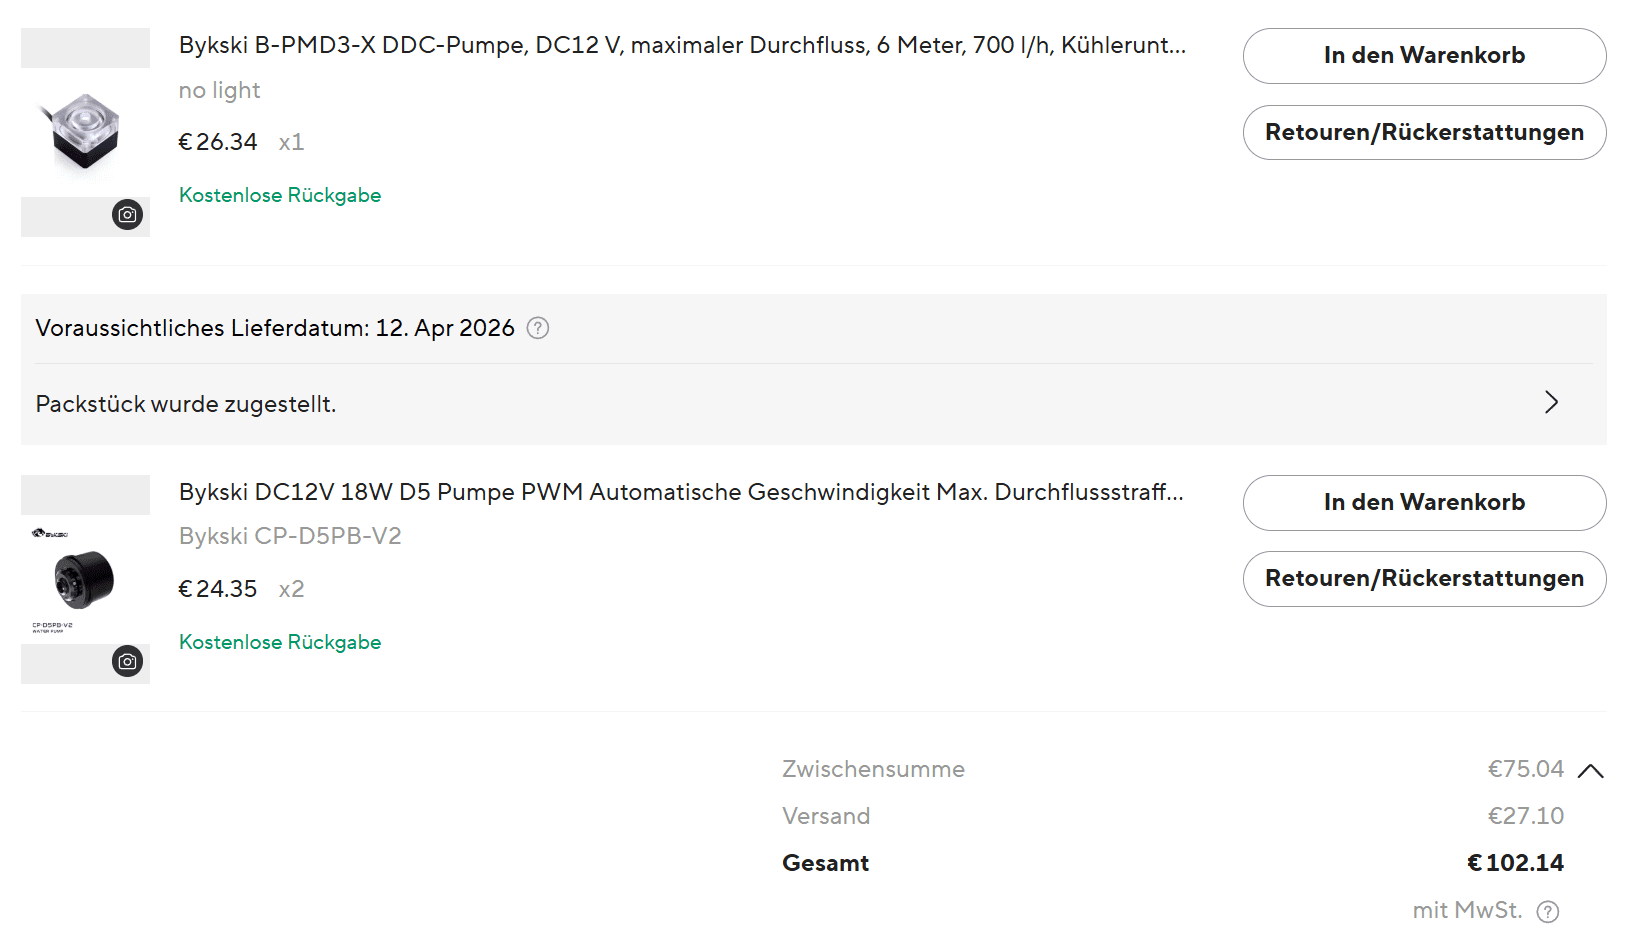Image resolution: width=1626 pixels, height=940 pixels.
Task: Add the B-PMD3-X DDC pump to cart
Action: click(x=1424, y=56)
